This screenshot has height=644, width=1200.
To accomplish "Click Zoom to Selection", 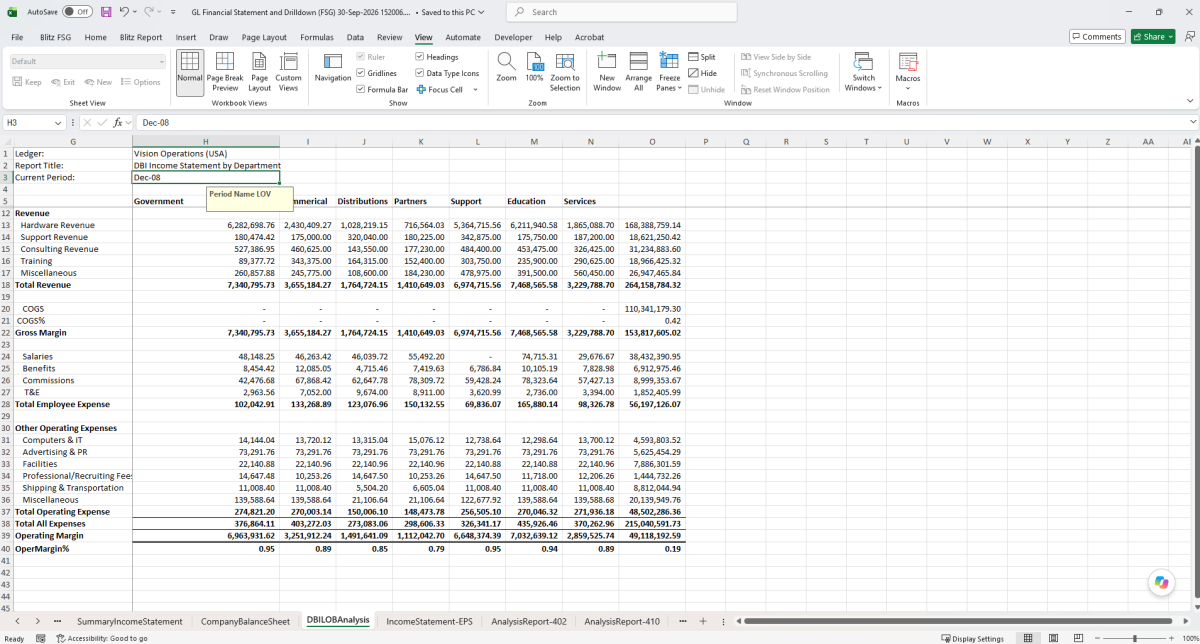I will pyautogui.click(x=565, y=73).
